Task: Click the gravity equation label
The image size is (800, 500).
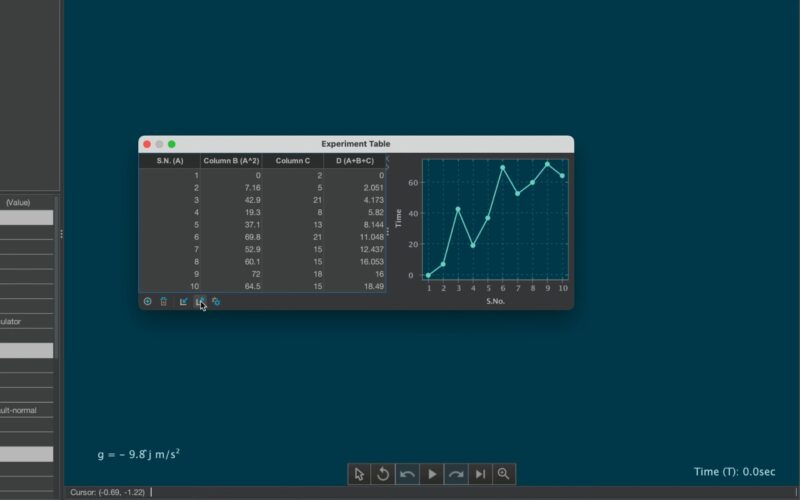Action: [139, 454]
